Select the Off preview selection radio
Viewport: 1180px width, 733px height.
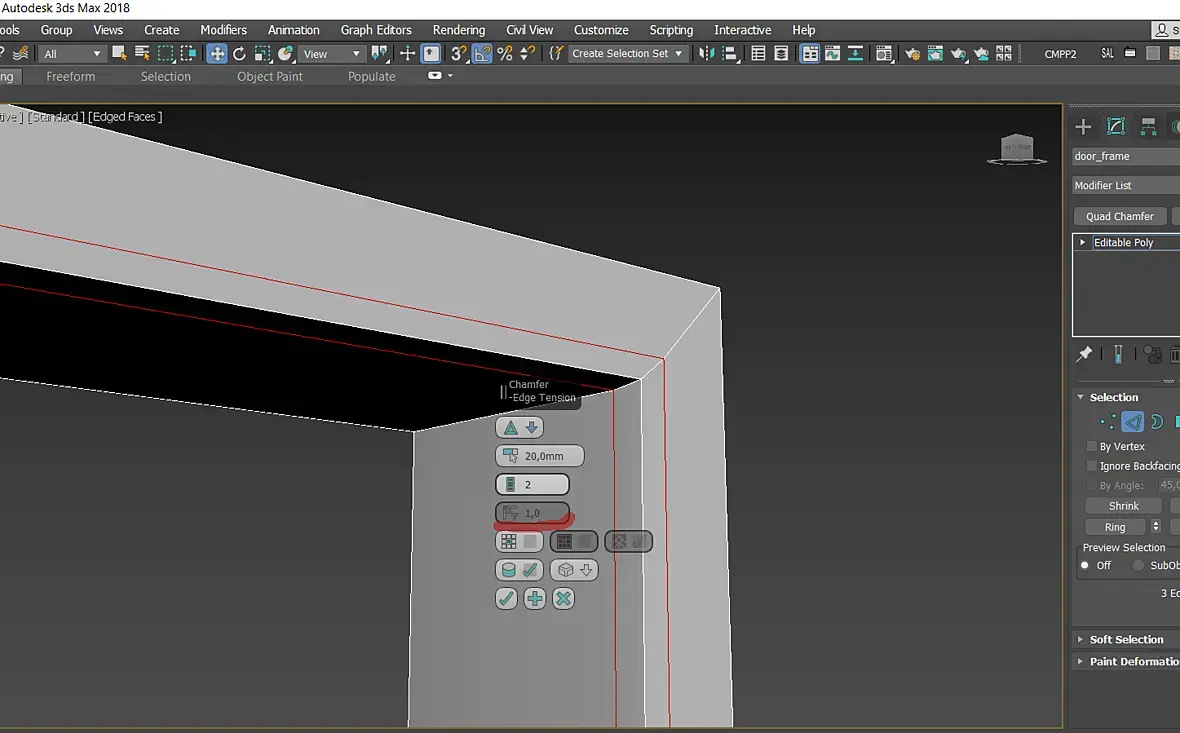click(1085, 565)
